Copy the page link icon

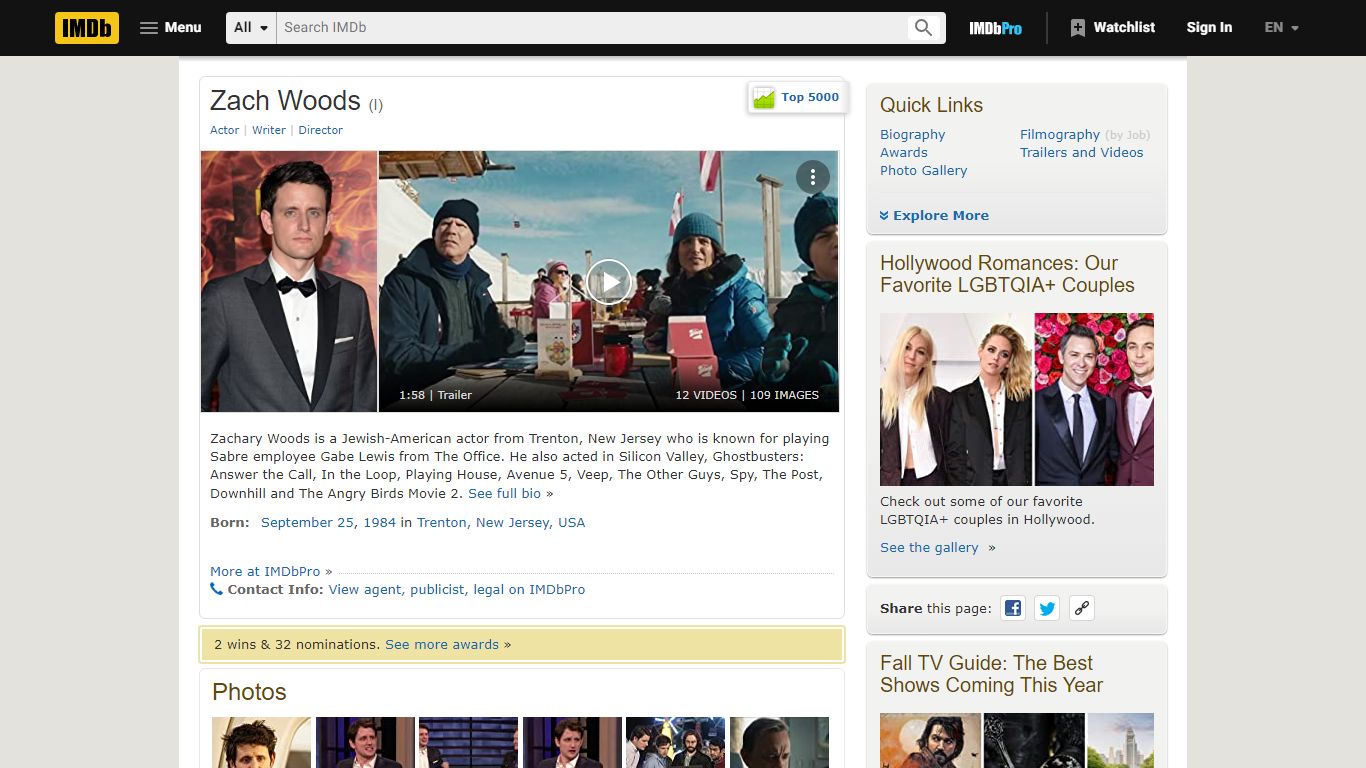(1081, 608)
